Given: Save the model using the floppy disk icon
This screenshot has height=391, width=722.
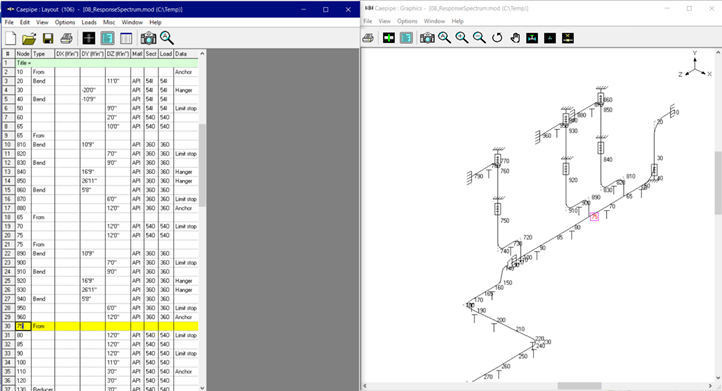Looking at the screenshot, I should coord(48,38).
